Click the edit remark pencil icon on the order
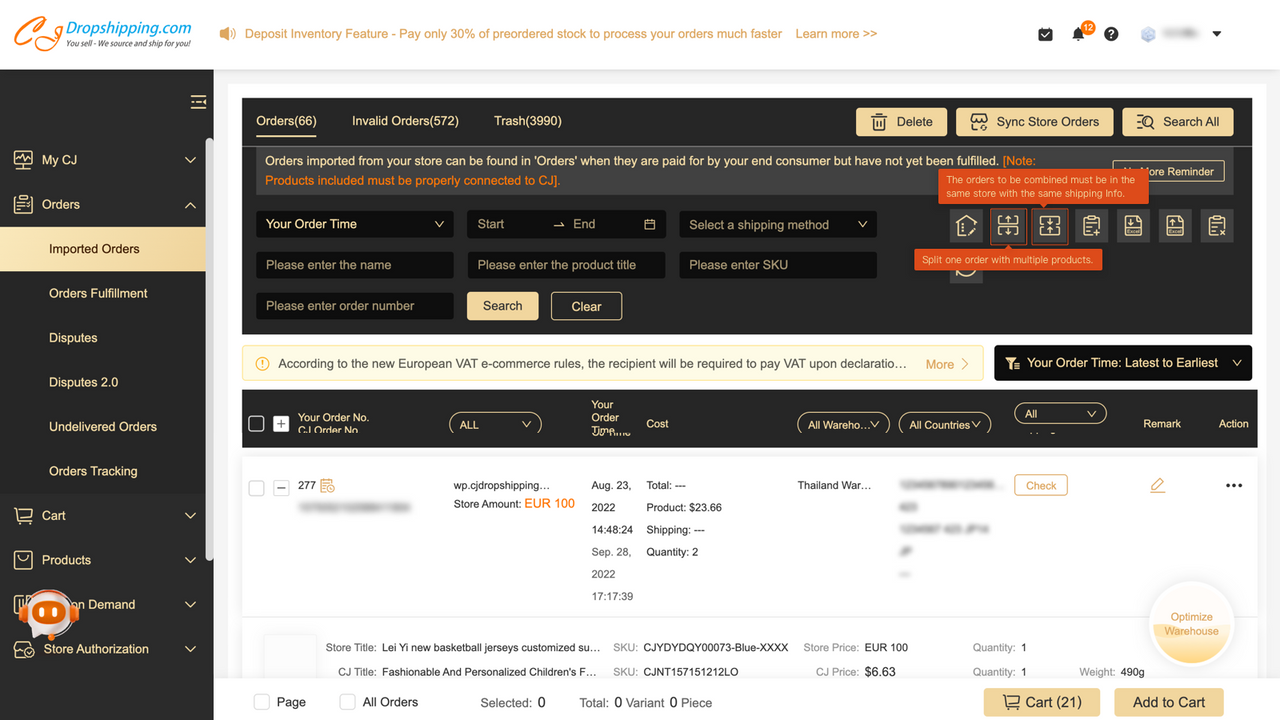 [x=1157, y=485]
